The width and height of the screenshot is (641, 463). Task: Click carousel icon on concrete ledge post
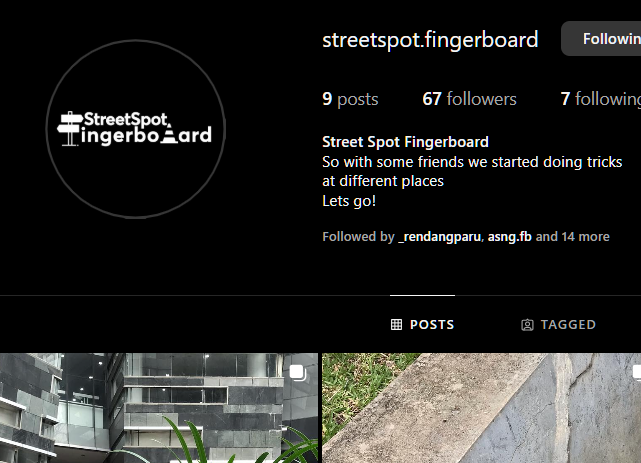click(637, 373)
